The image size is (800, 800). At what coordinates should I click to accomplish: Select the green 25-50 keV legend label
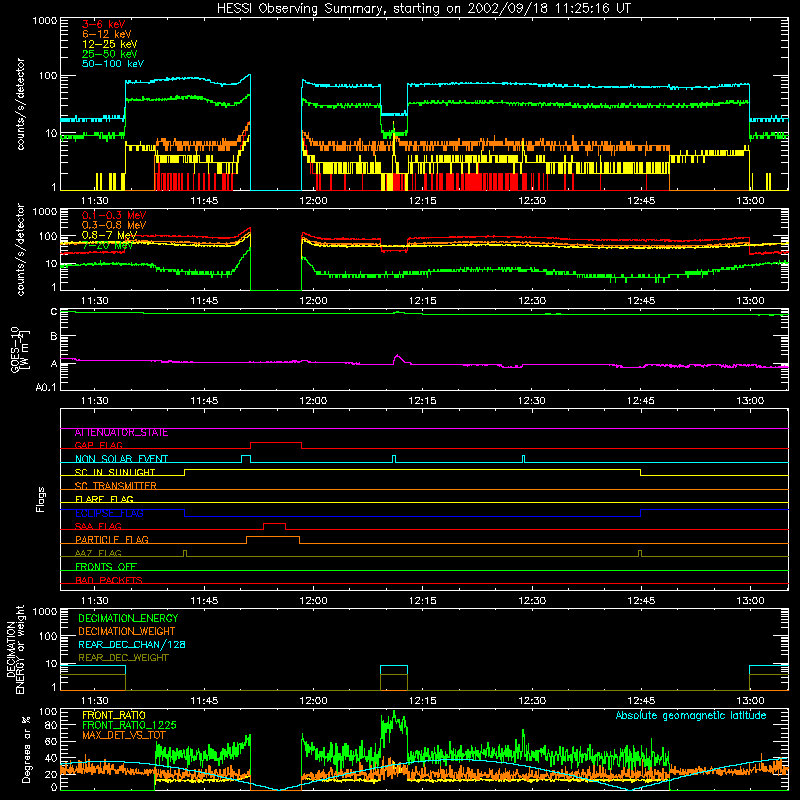[109, 54]
